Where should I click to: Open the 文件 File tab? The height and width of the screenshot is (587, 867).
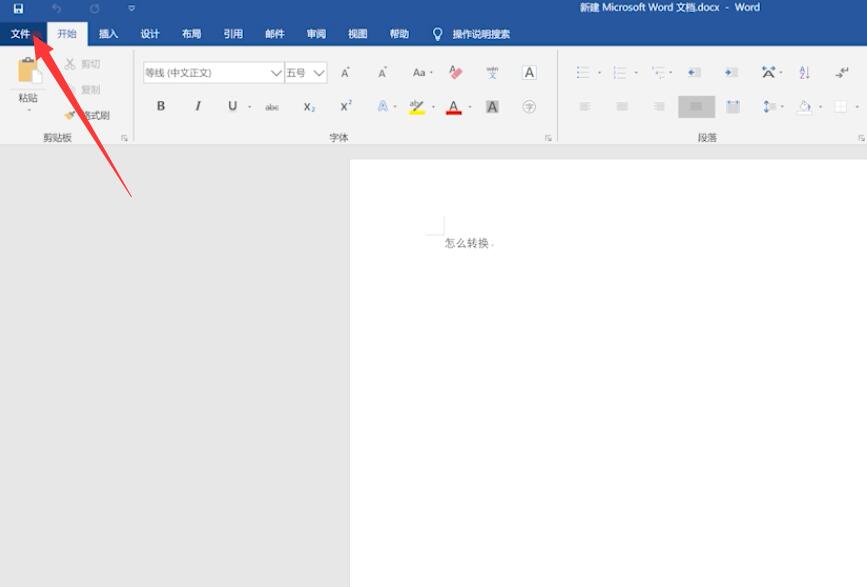click(x=20, y=34)
